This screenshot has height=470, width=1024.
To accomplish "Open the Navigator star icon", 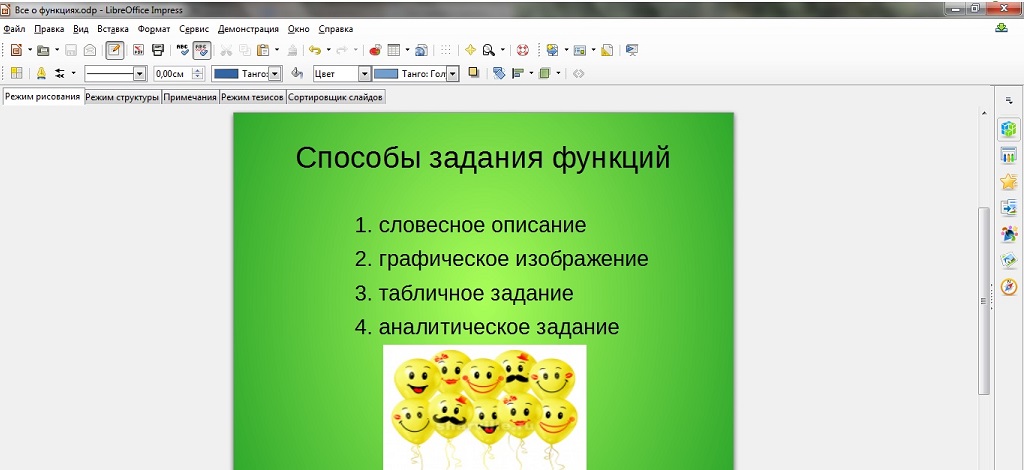I will [470, 50].
